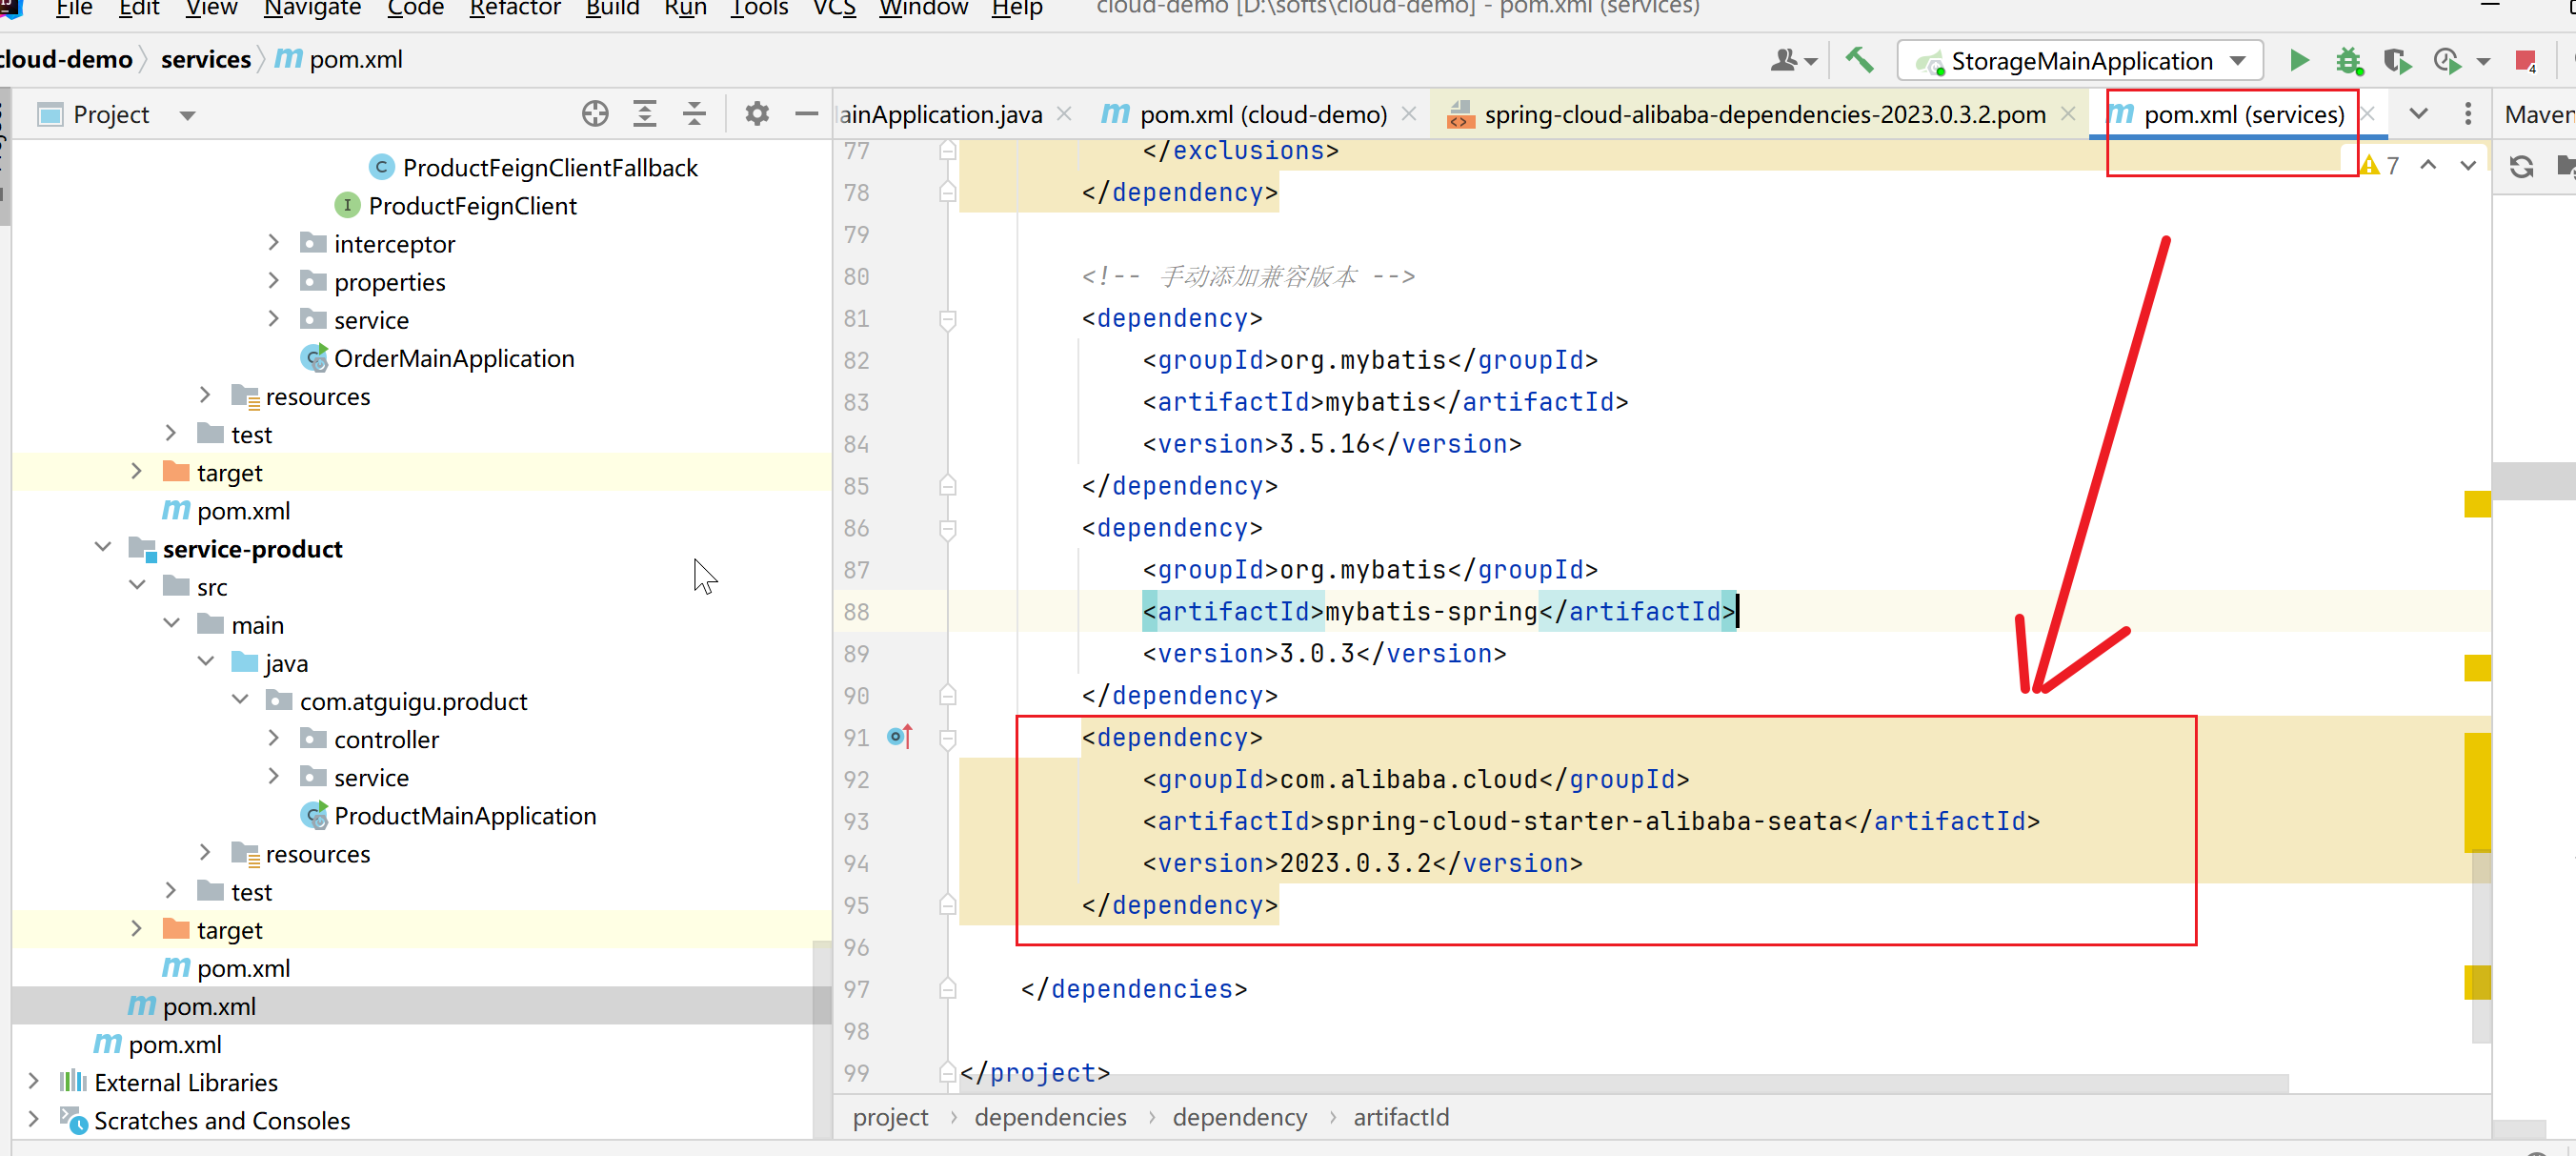Viewport: 2576px width, 1156px height.
Task: Stop the running application with red square
Action: click(x=2526, y=61)
